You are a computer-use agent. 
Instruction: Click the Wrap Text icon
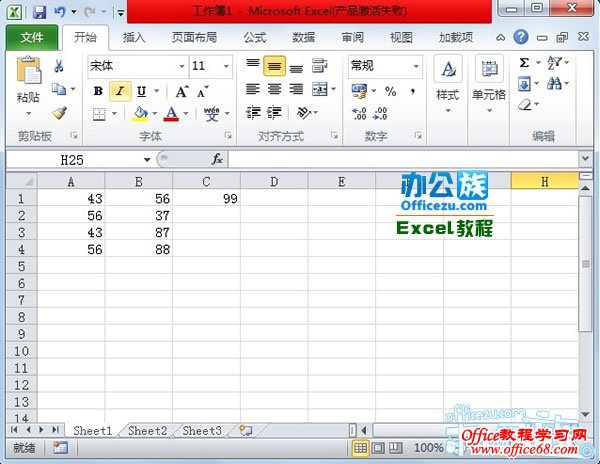tap(320, 66)
